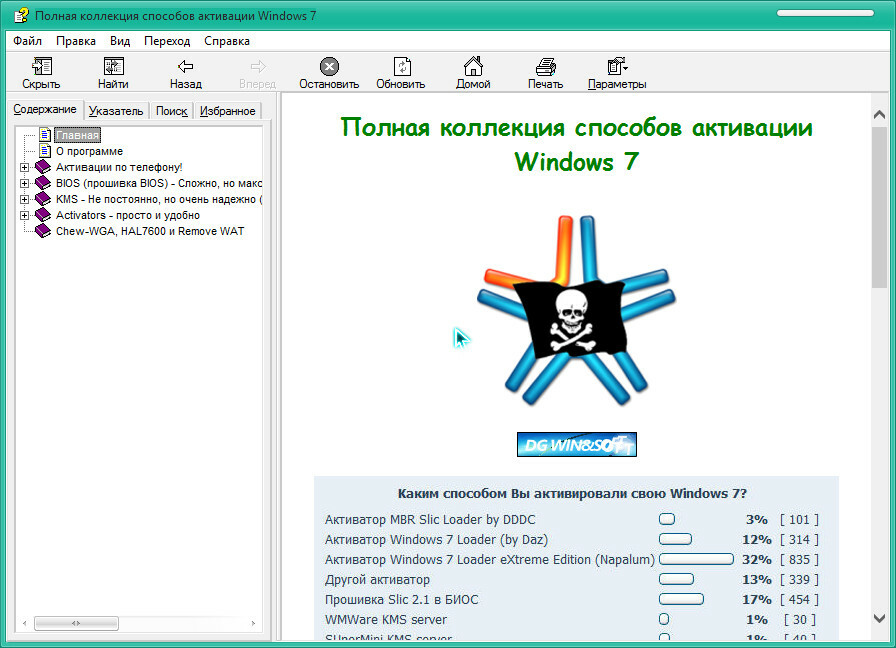The image size is (896, 648).
Task: Go back using the Назад arrow
Action: coord(186,66)
